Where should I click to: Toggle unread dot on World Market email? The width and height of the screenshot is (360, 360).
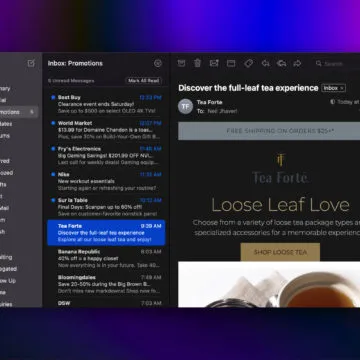click(53, 123)
